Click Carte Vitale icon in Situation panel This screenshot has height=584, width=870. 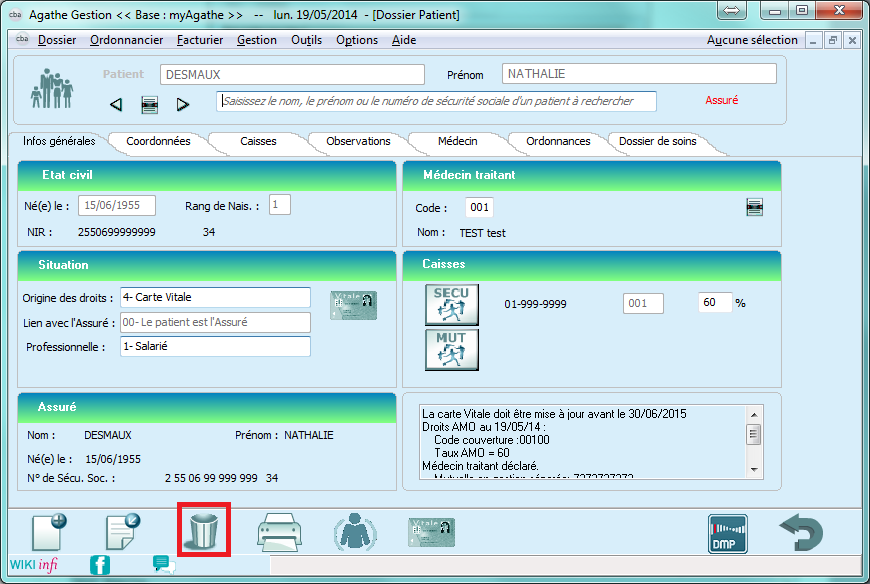coord(353,305)
